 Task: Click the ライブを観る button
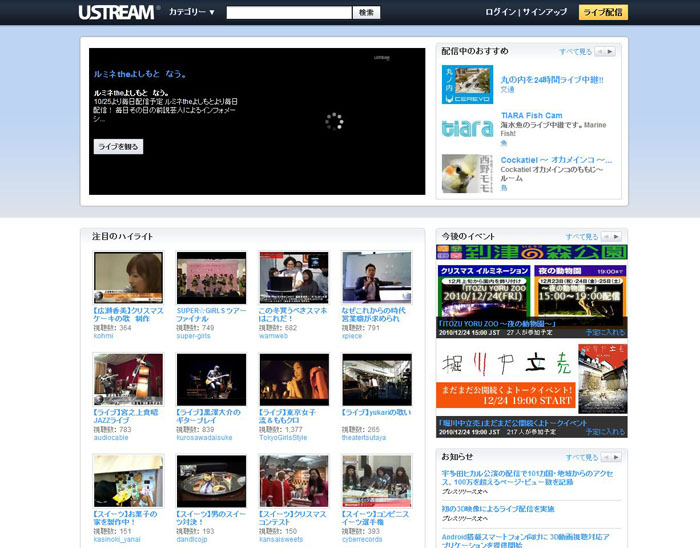118,146
